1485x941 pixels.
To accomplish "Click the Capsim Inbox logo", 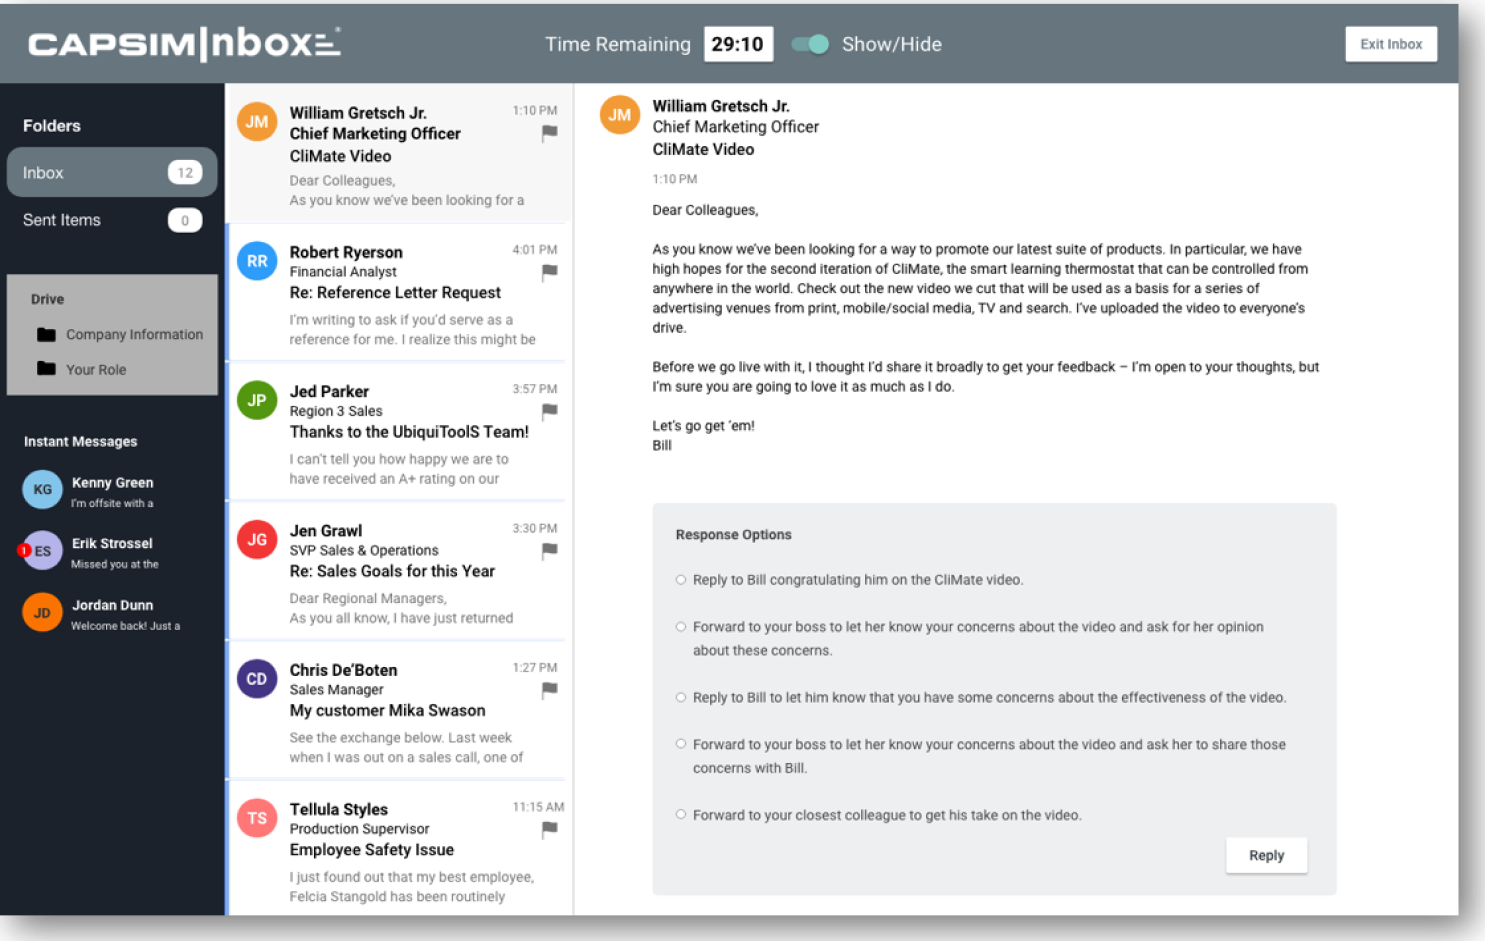I will pos(184,44).
